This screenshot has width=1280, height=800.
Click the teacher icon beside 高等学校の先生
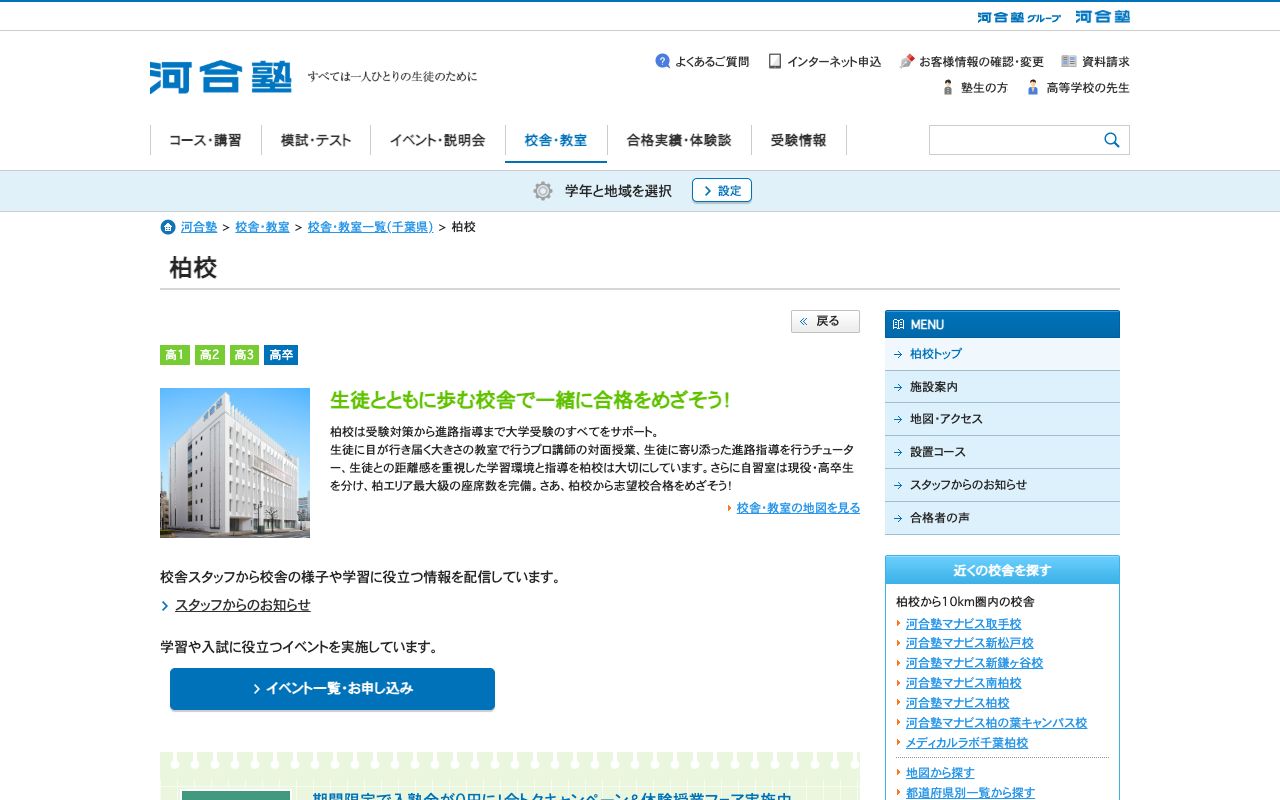tap(1033, 87)
